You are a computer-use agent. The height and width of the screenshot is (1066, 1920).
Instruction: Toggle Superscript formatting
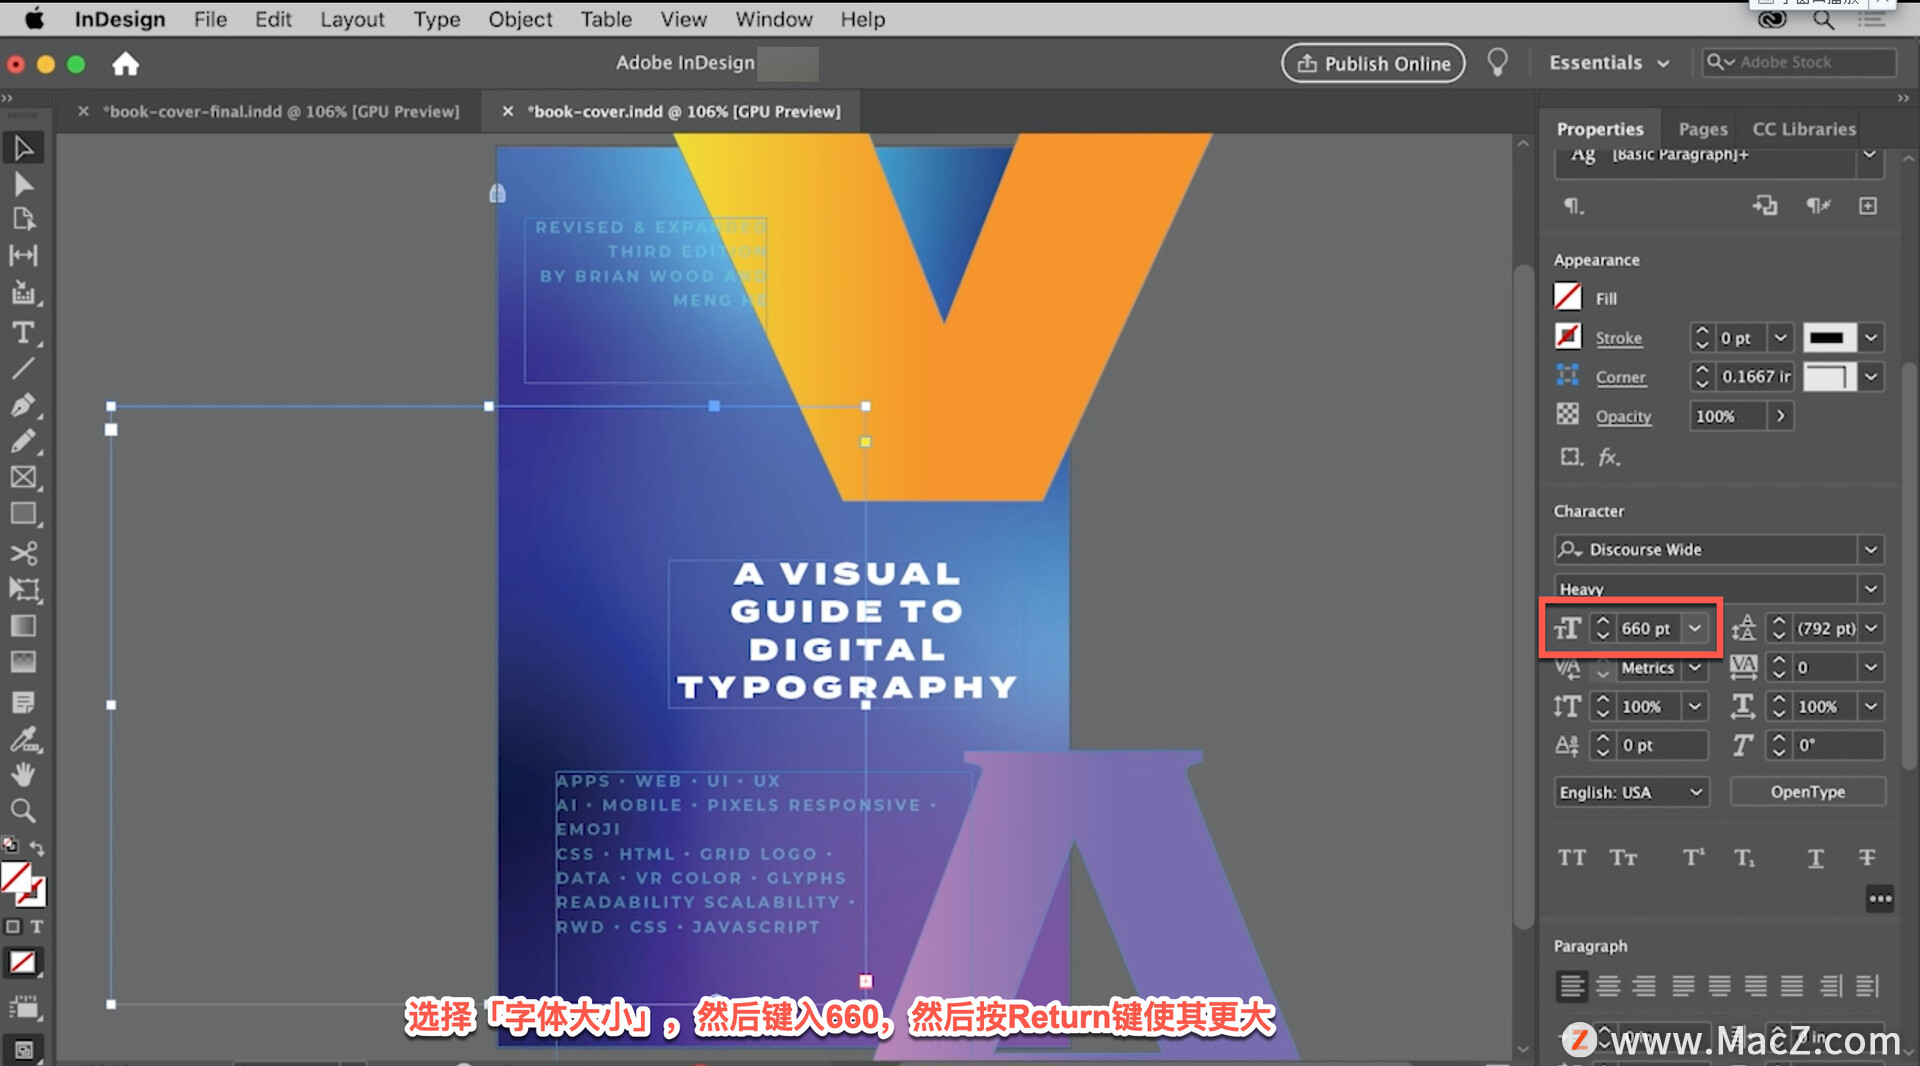click(1694, 858)
